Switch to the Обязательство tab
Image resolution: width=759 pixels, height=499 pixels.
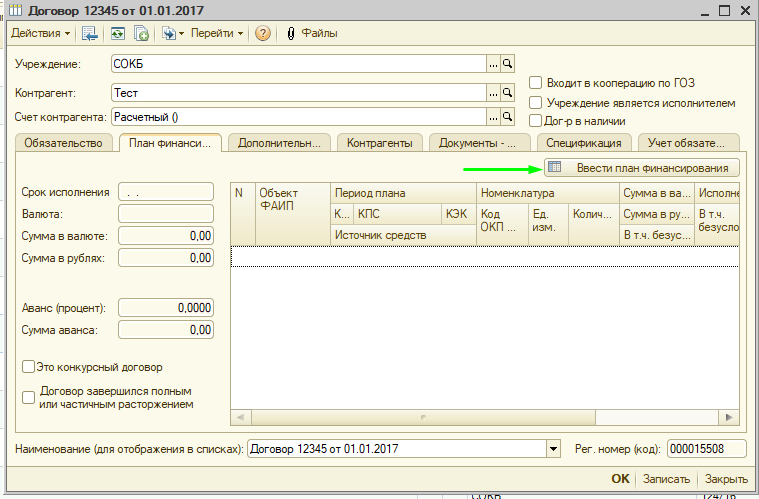[x=64, y=143]
